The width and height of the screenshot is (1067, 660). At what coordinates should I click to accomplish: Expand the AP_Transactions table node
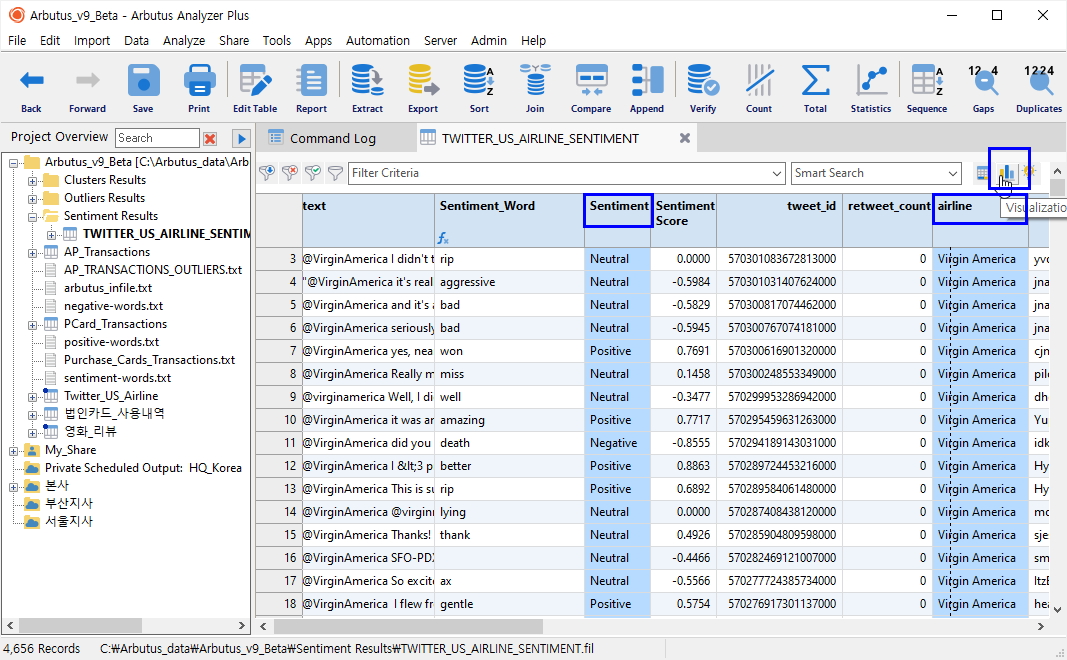(x=33, y=253)
